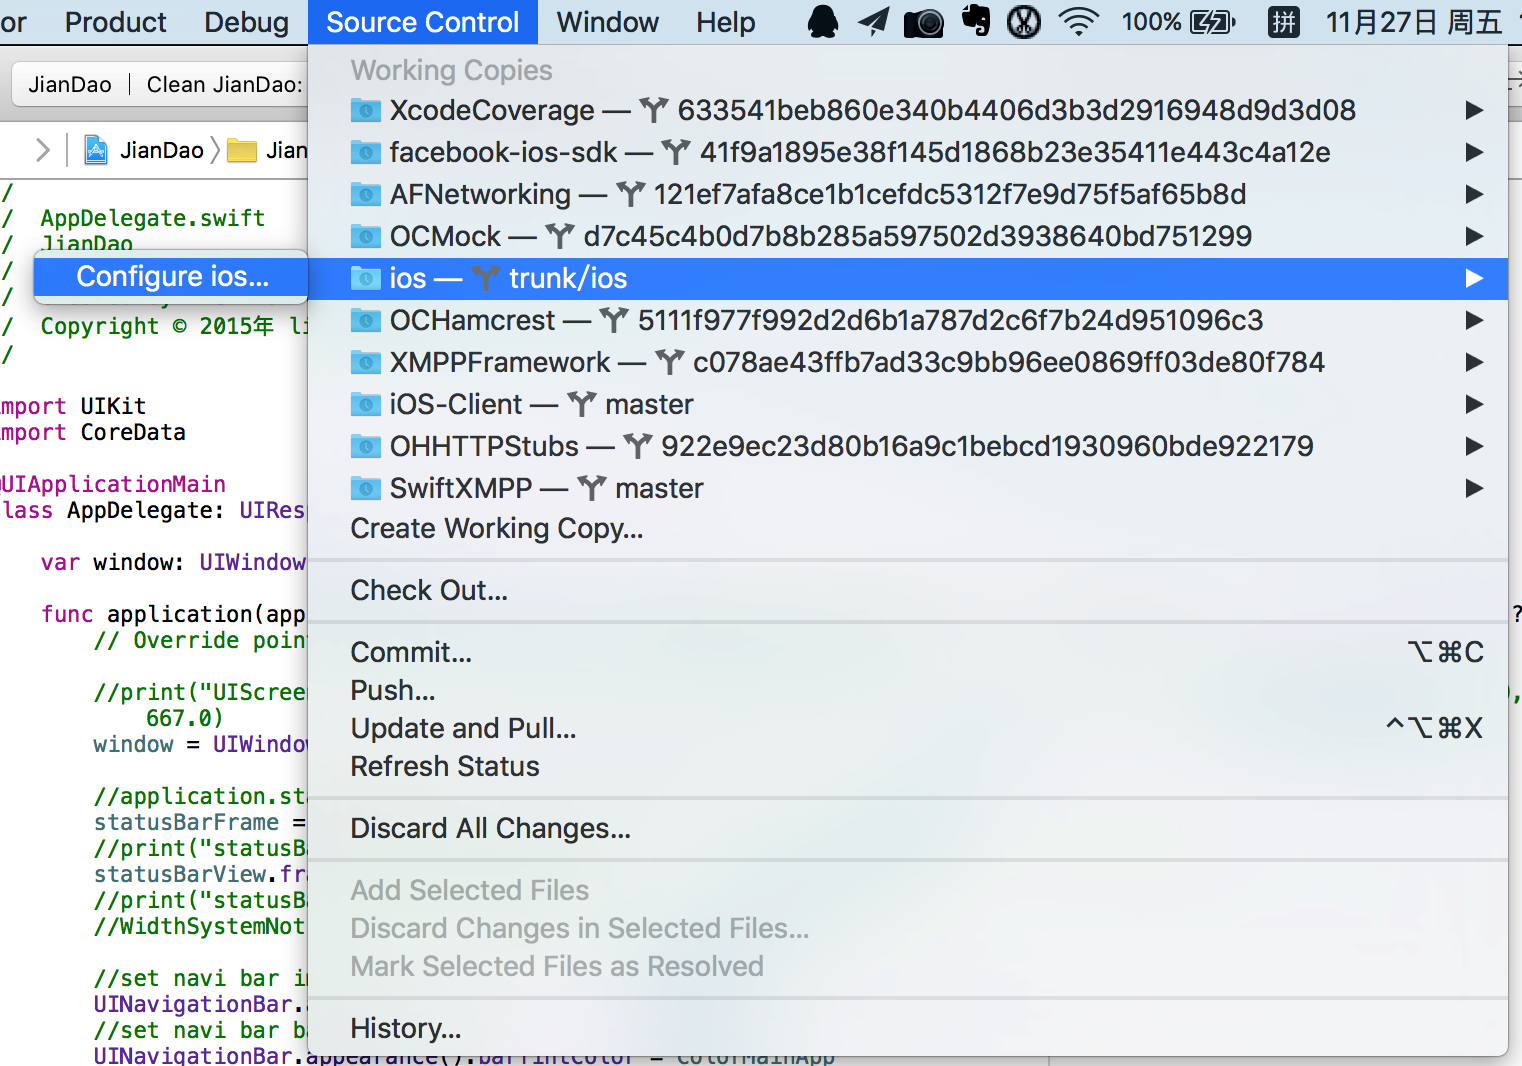Image resolution: width=1522 pixels, height=1066 pixels.
Task: Open the QQ penguin menu bar icon
Action: coord(823,22)
